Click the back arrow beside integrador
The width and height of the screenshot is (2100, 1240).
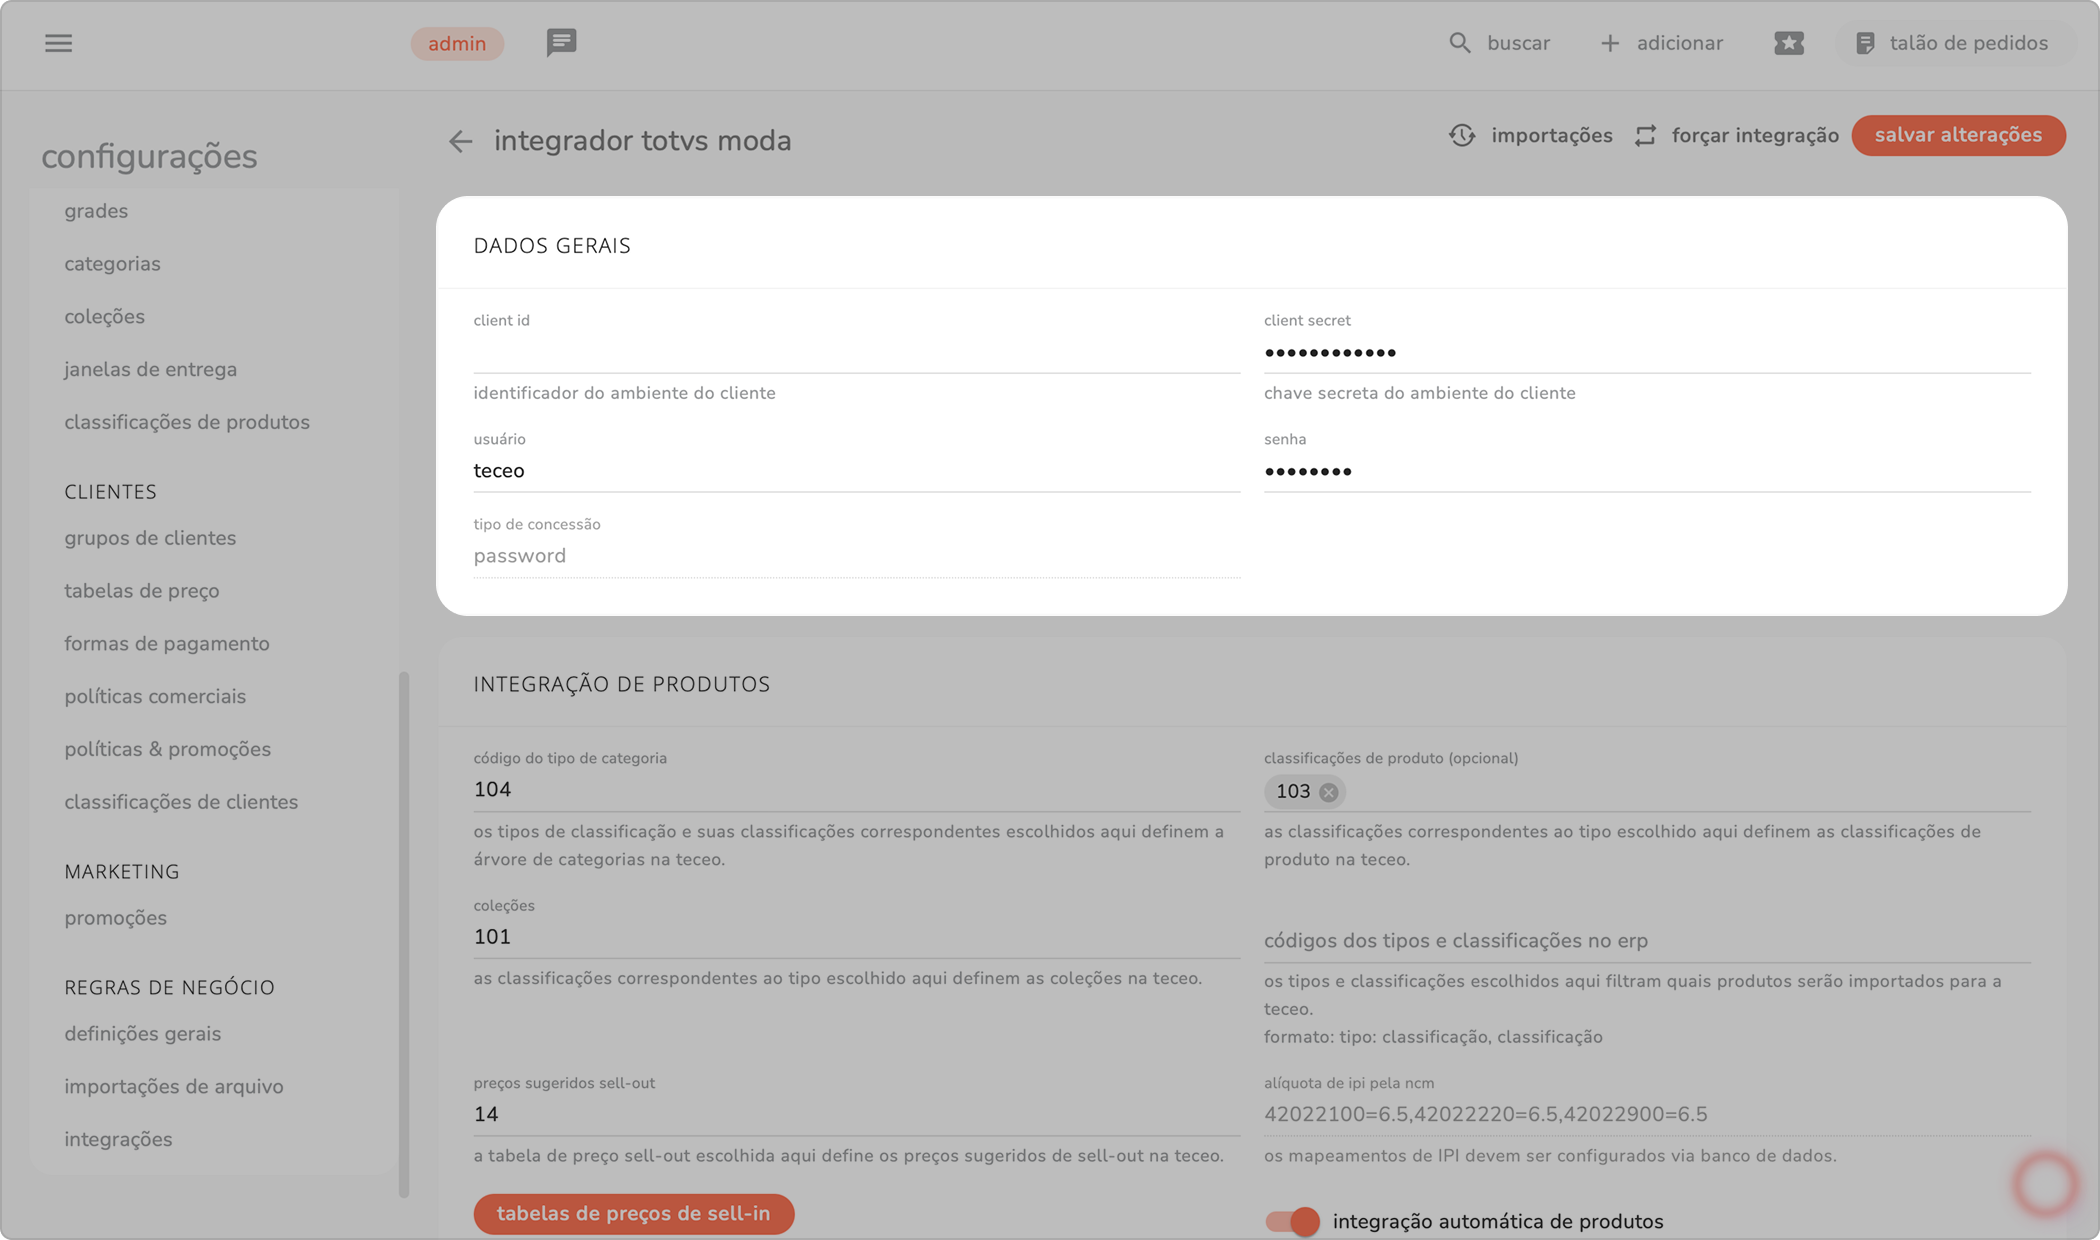[x=460, y=141]
